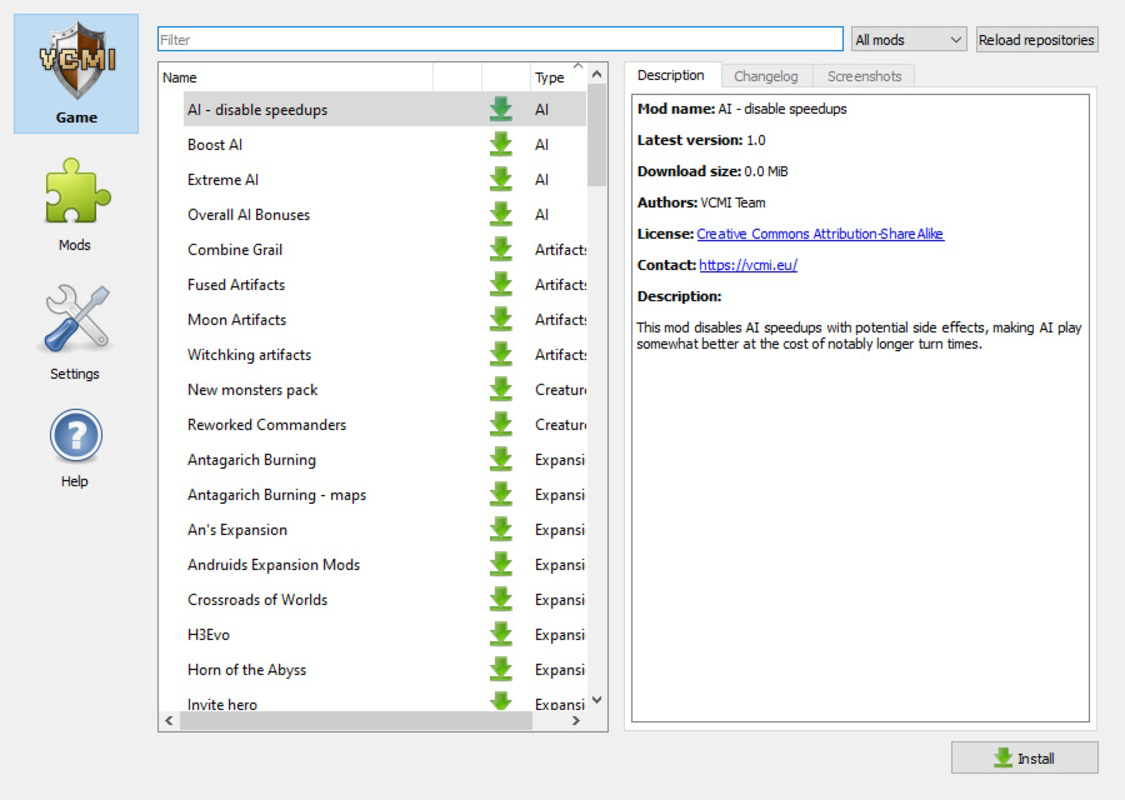Viewport: 1125px width, 800px height.
Task: Sort mod list by Name column header
Action: [296, 77]
